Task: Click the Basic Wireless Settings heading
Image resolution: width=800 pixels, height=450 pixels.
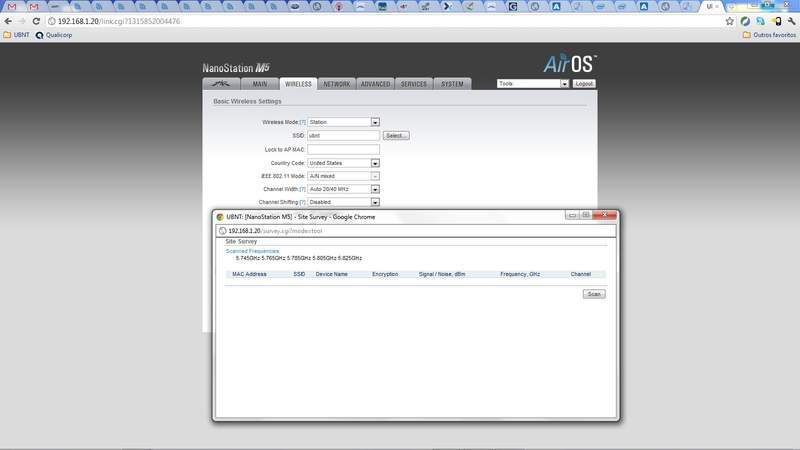Action: pos(247,102)
